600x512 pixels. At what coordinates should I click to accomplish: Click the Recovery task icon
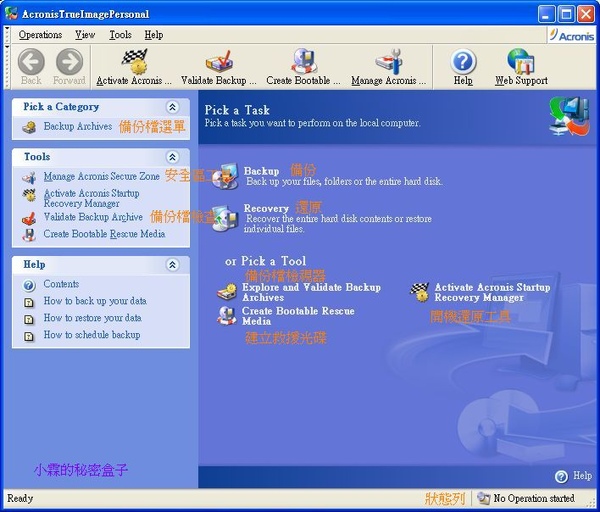[225, 218]
